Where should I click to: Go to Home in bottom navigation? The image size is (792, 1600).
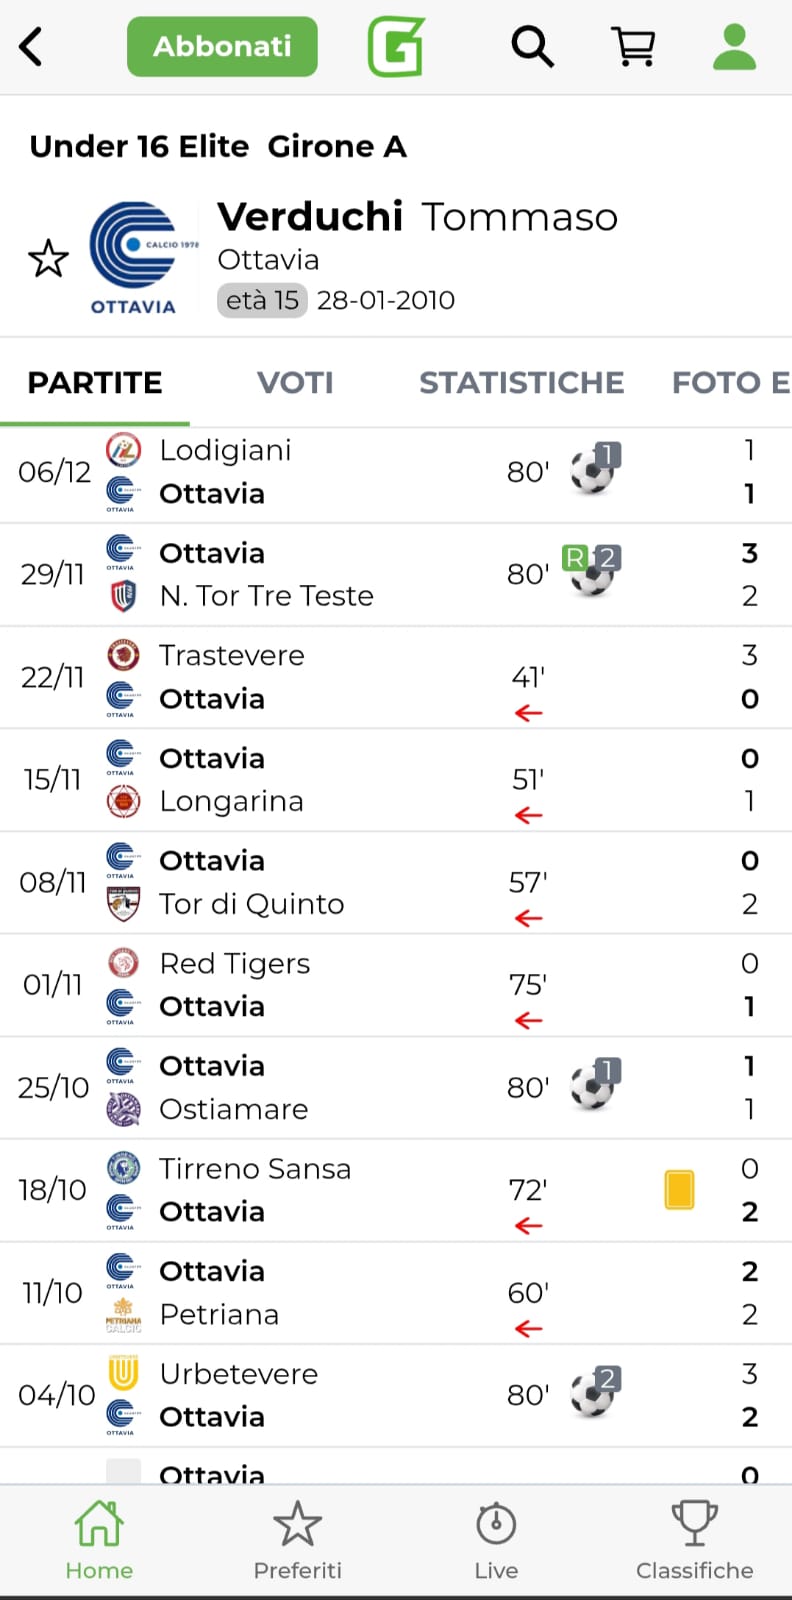[99, 1541]
